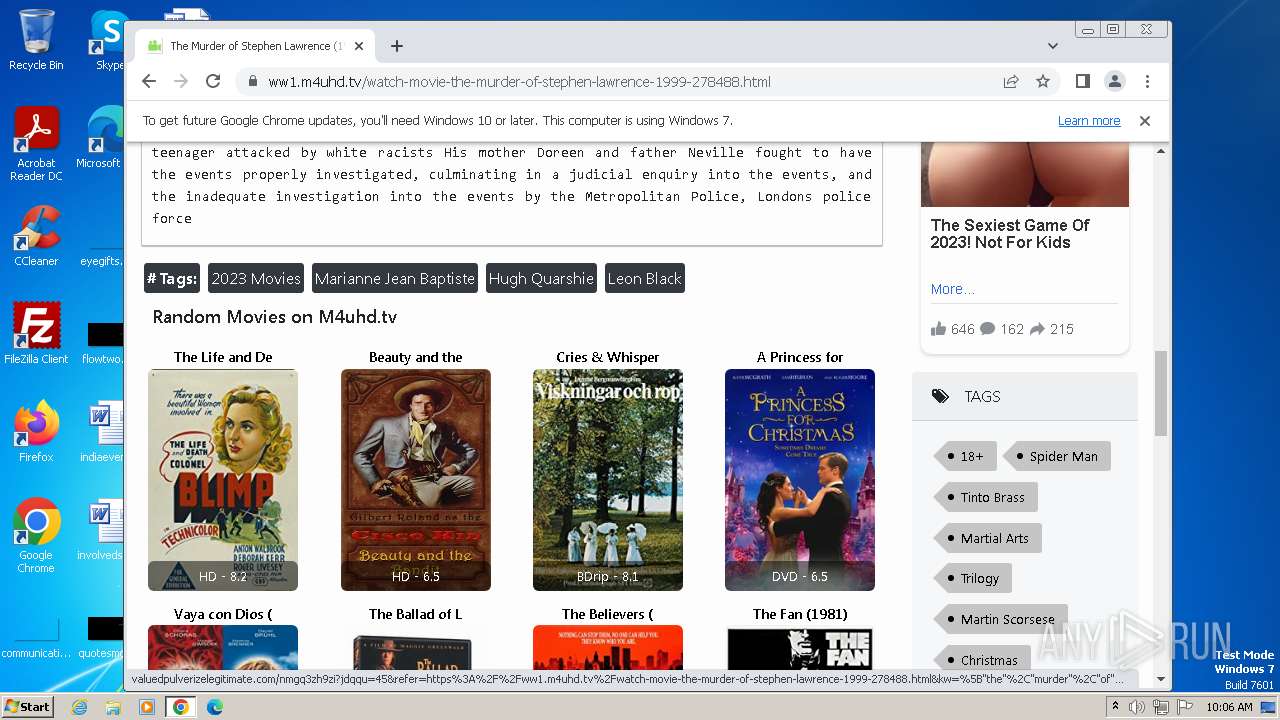Open The Ballad of L movie title
The height and width of the screenshot is (720, 1280).
pos(416,614)
